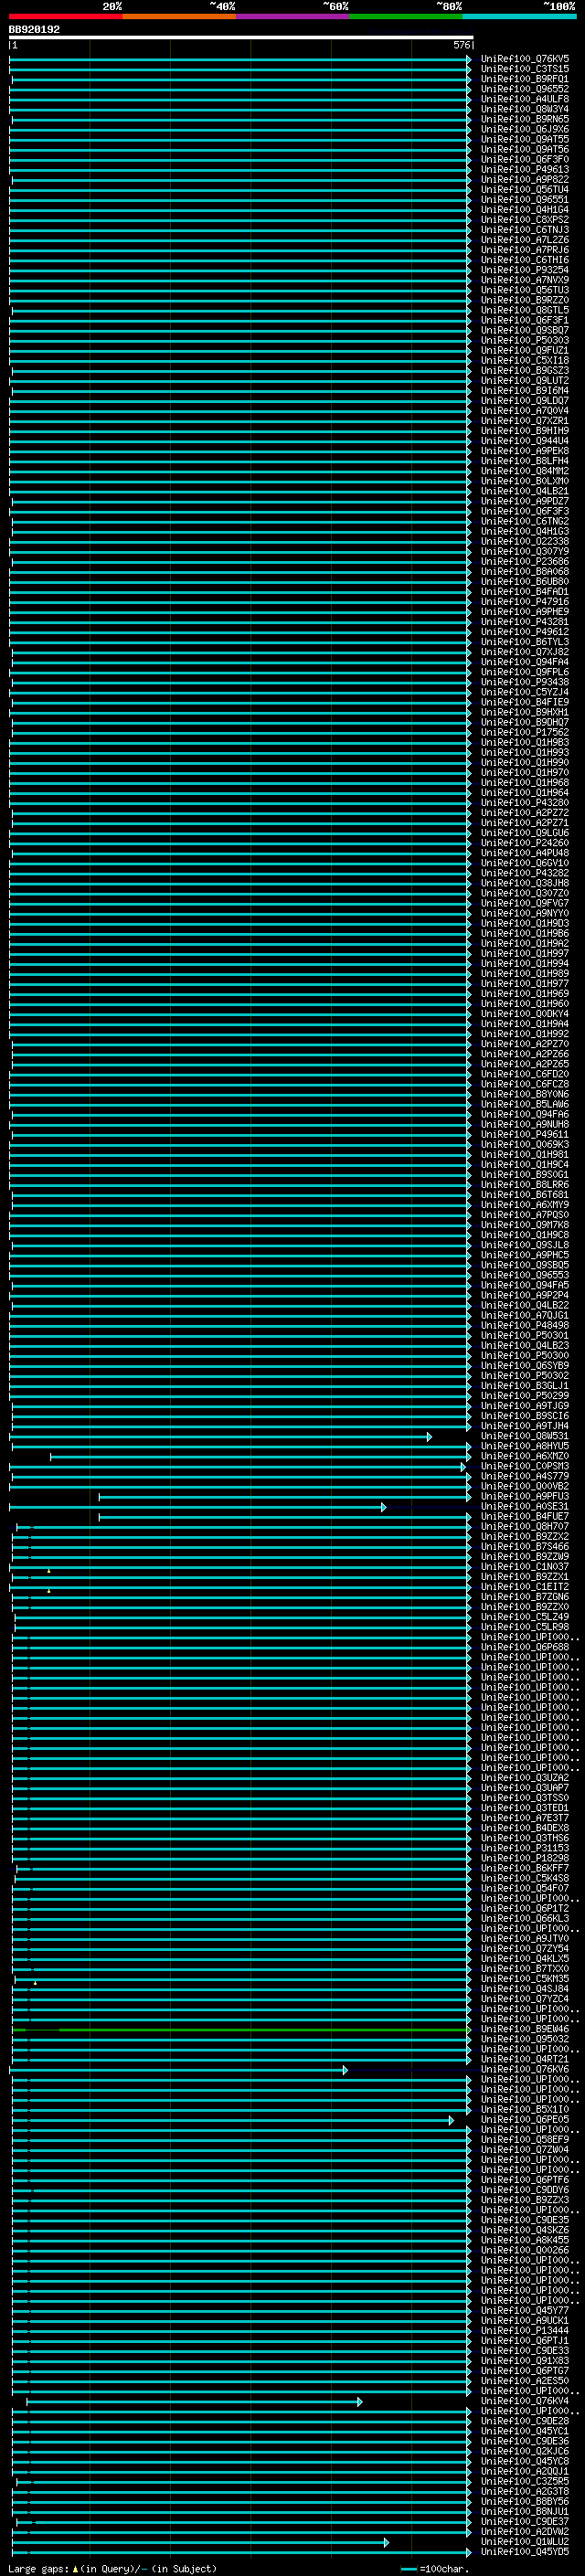Select hit UniRef100_P23686

click(525, 561)
